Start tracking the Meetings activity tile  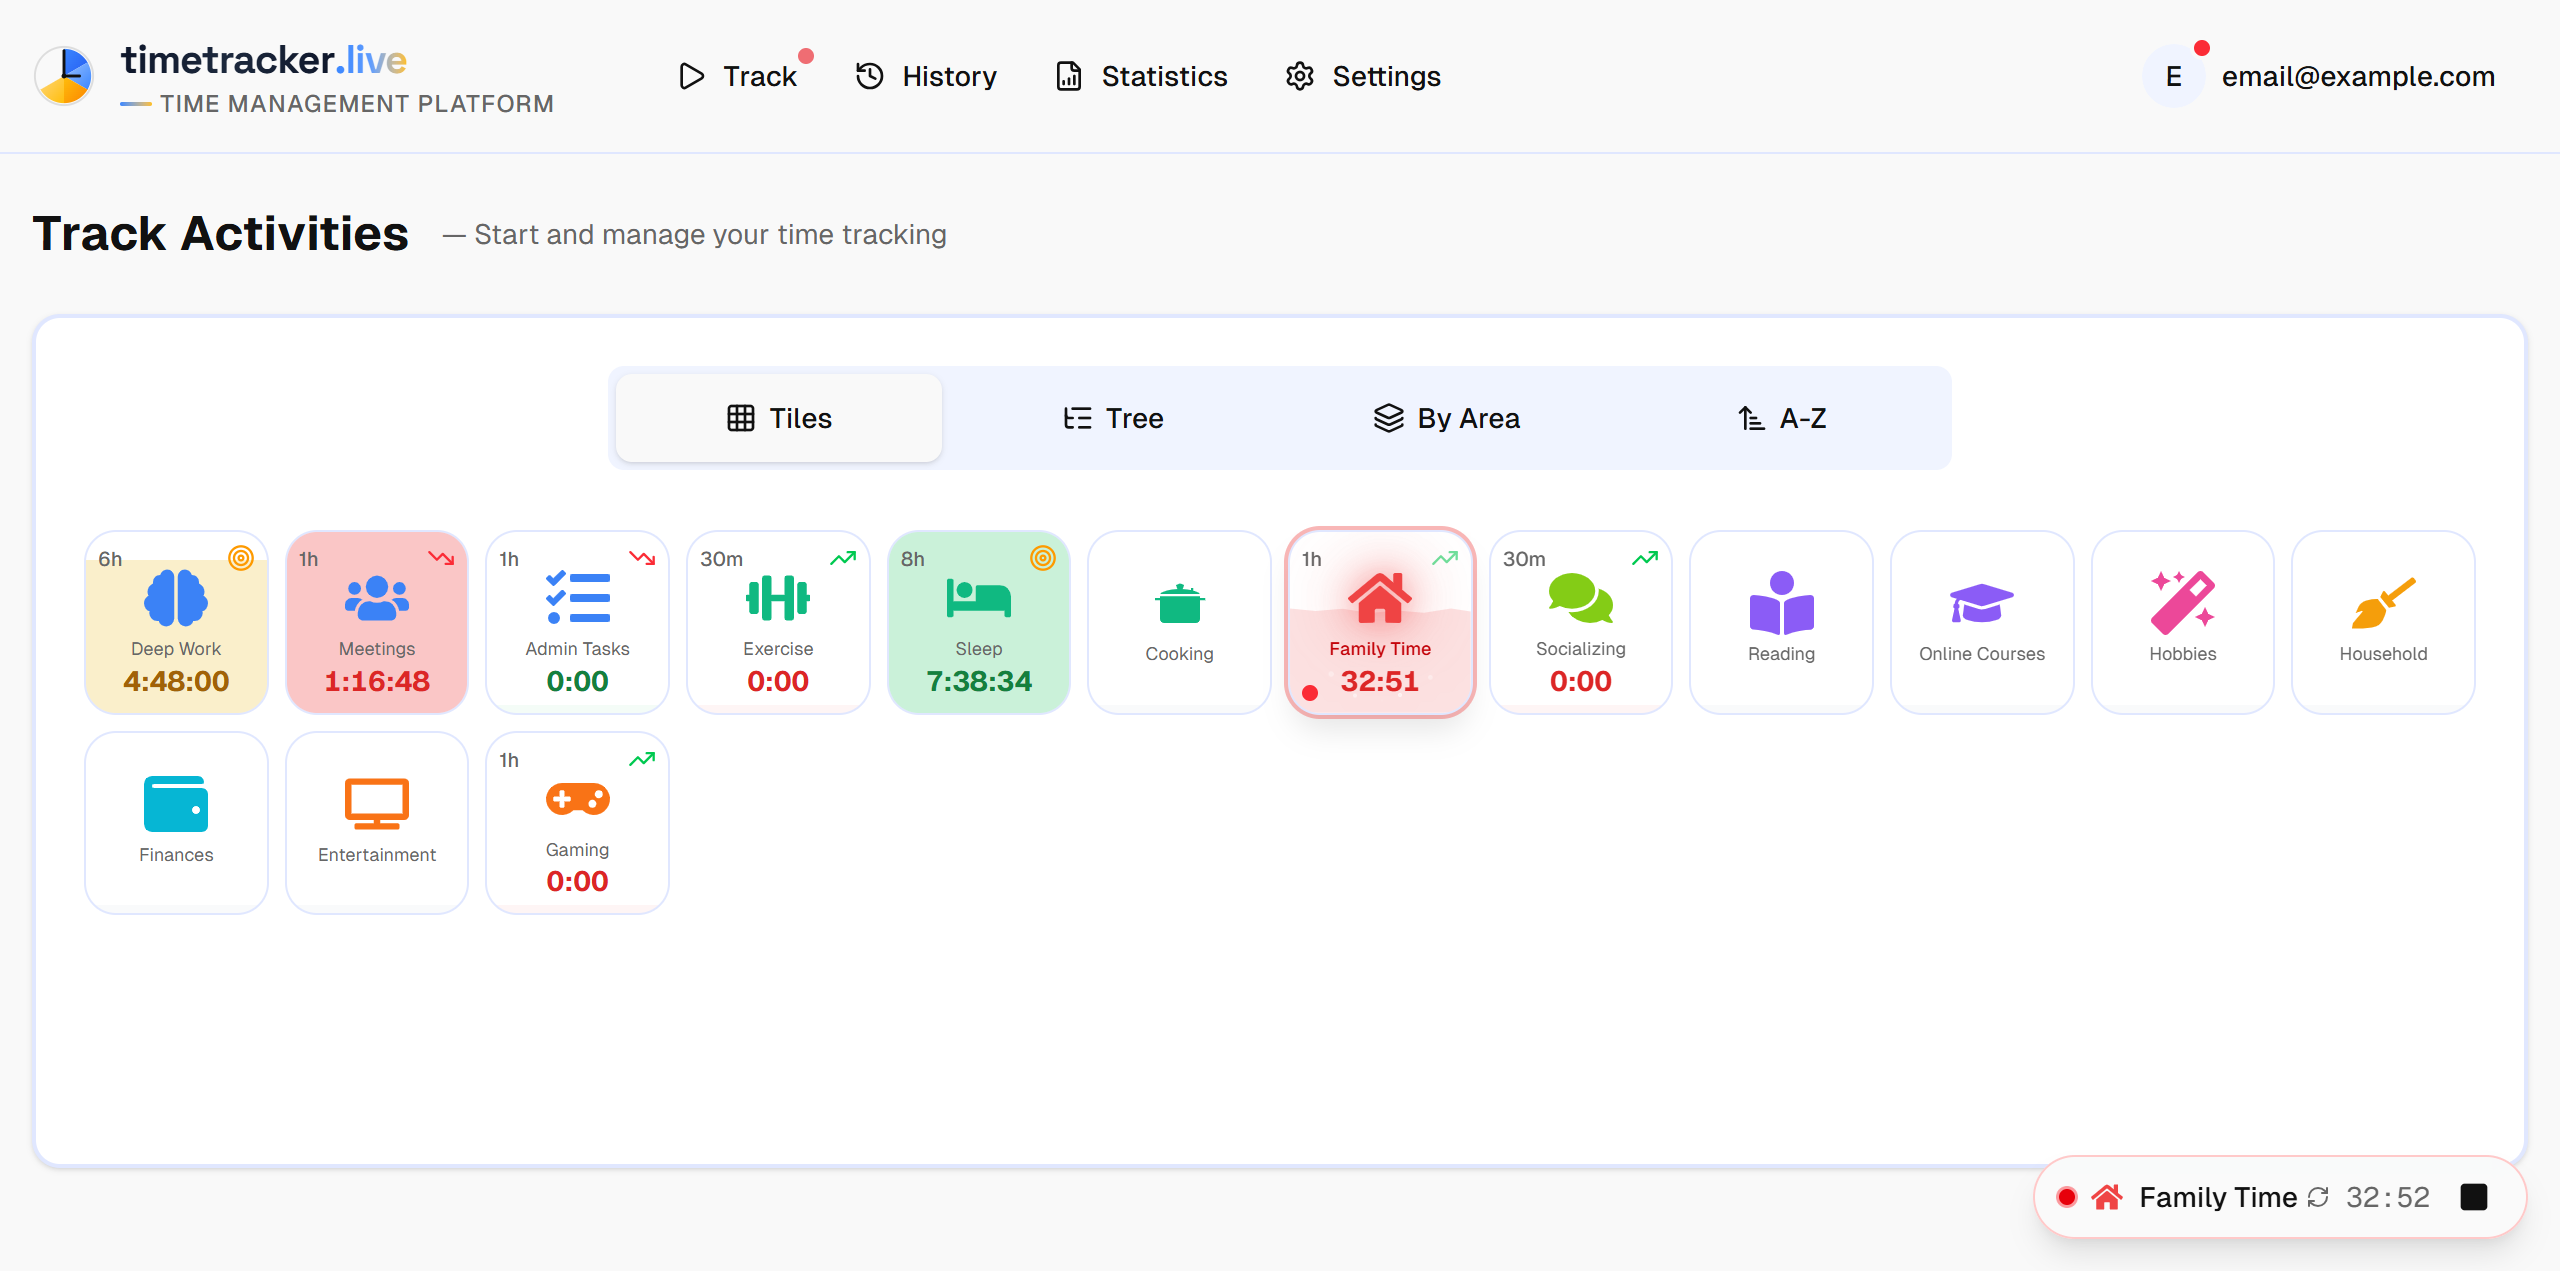point(376,622)
